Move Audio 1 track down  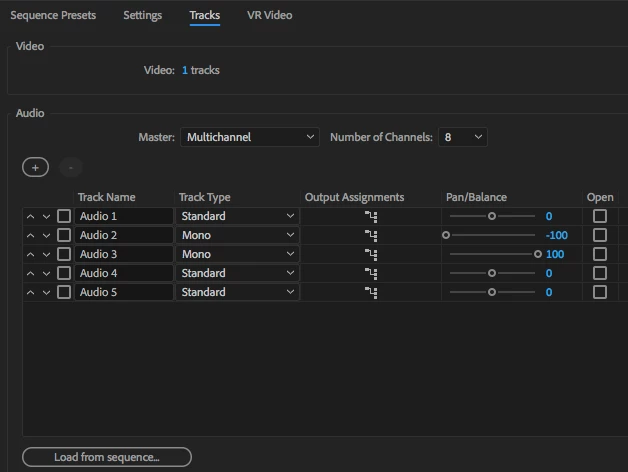pyautogui.click(x=46, y=216)
